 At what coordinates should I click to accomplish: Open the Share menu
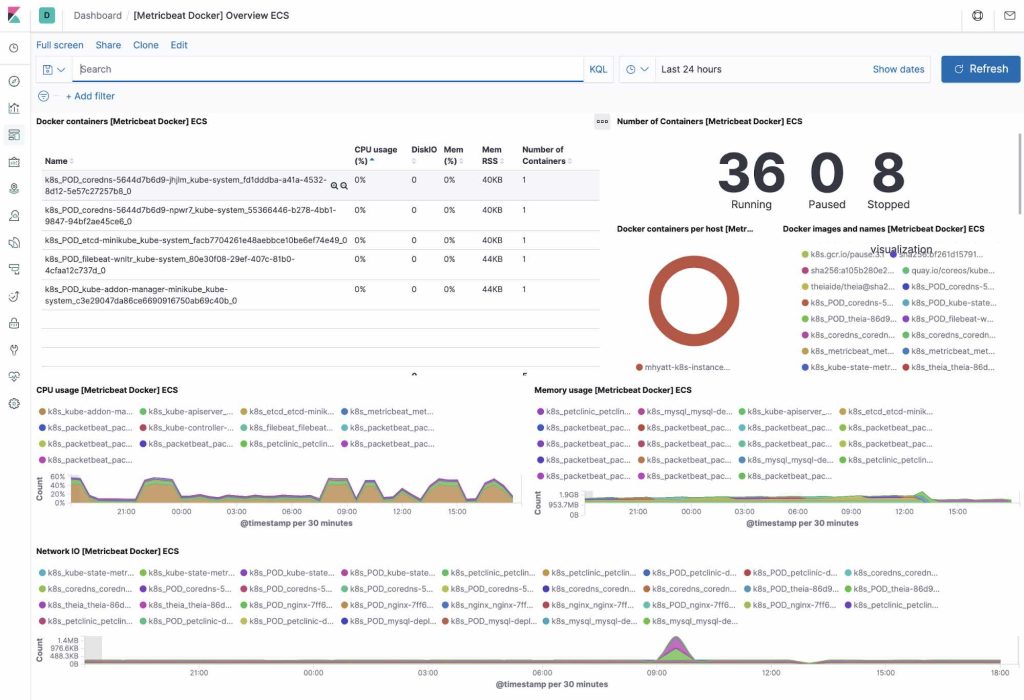pyautogui.click(x=108, y=45)
